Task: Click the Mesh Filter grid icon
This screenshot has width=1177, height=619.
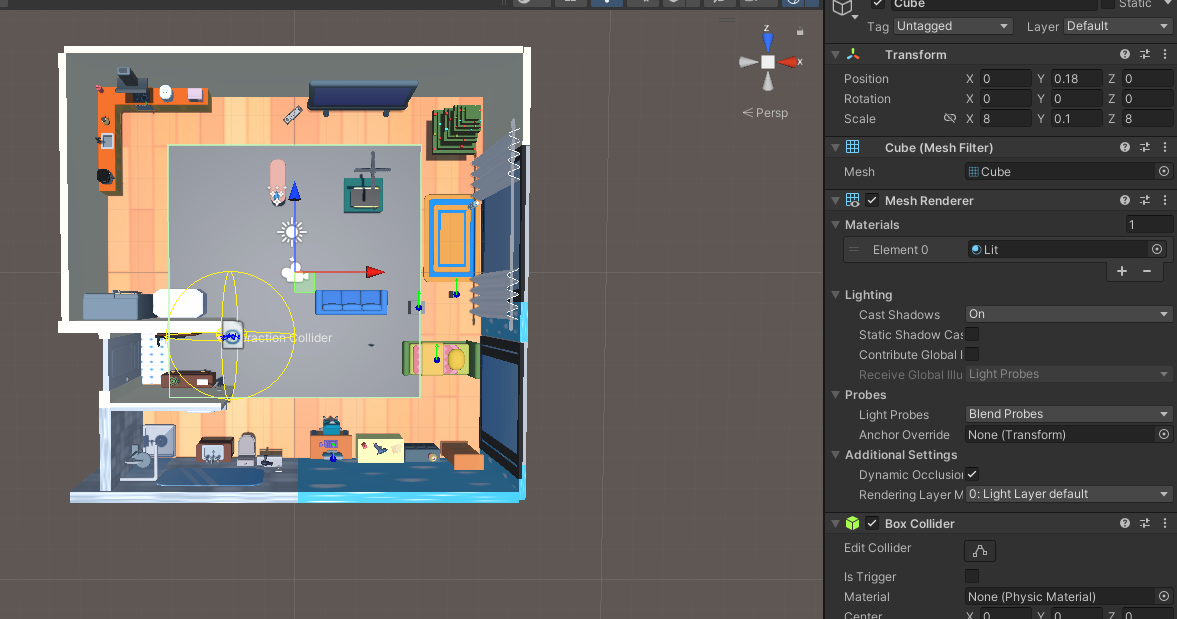Action: click(853, 147)
